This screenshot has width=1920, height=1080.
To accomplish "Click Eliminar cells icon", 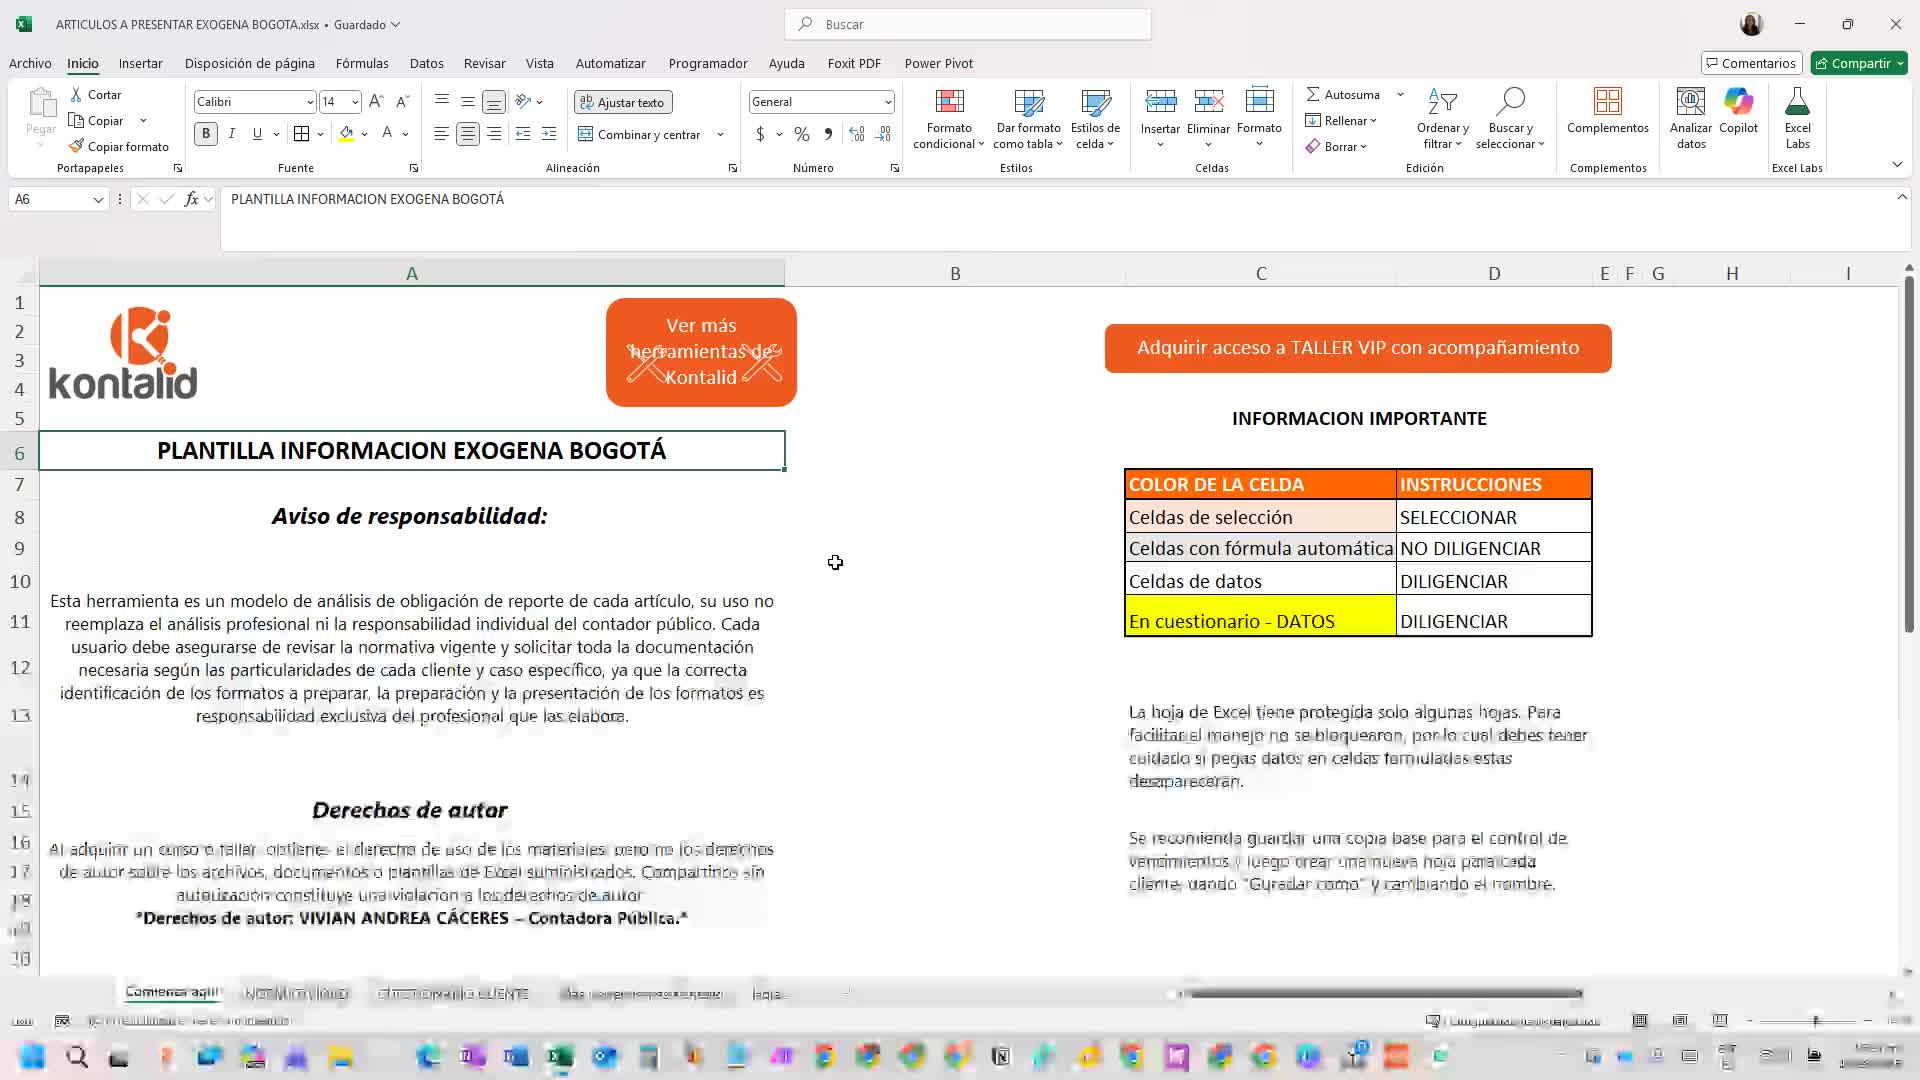I will point(1208,101).
